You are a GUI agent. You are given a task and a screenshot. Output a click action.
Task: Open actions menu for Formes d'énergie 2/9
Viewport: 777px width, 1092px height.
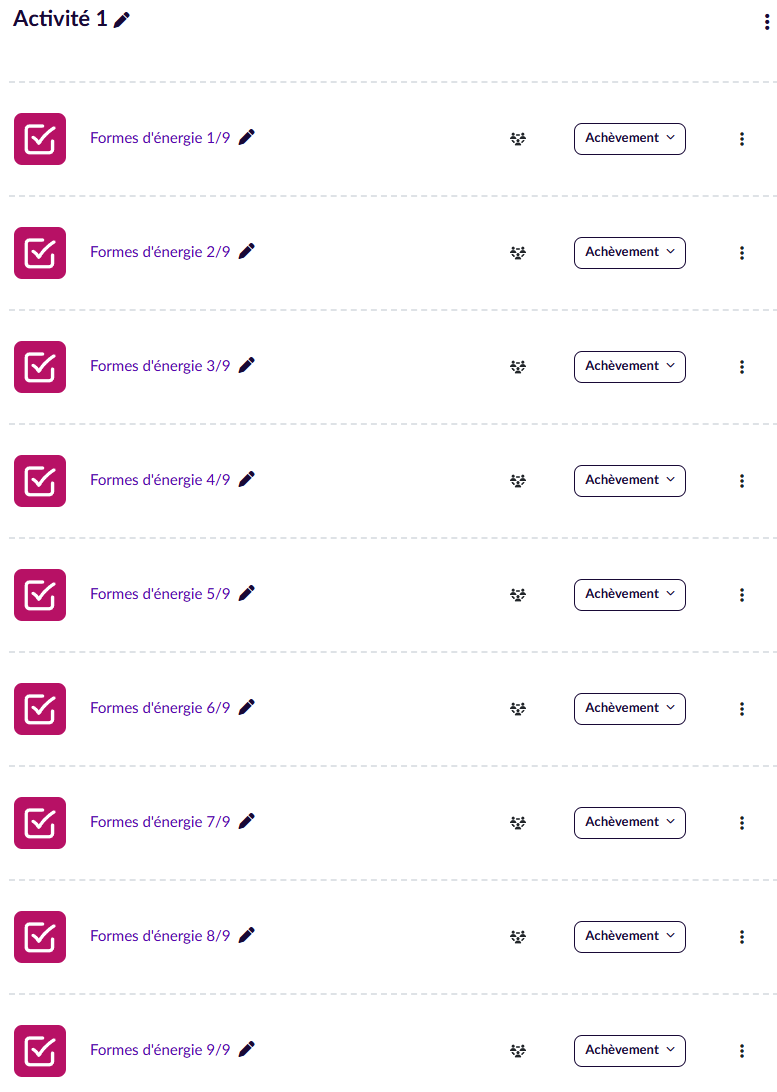point(742,253)
